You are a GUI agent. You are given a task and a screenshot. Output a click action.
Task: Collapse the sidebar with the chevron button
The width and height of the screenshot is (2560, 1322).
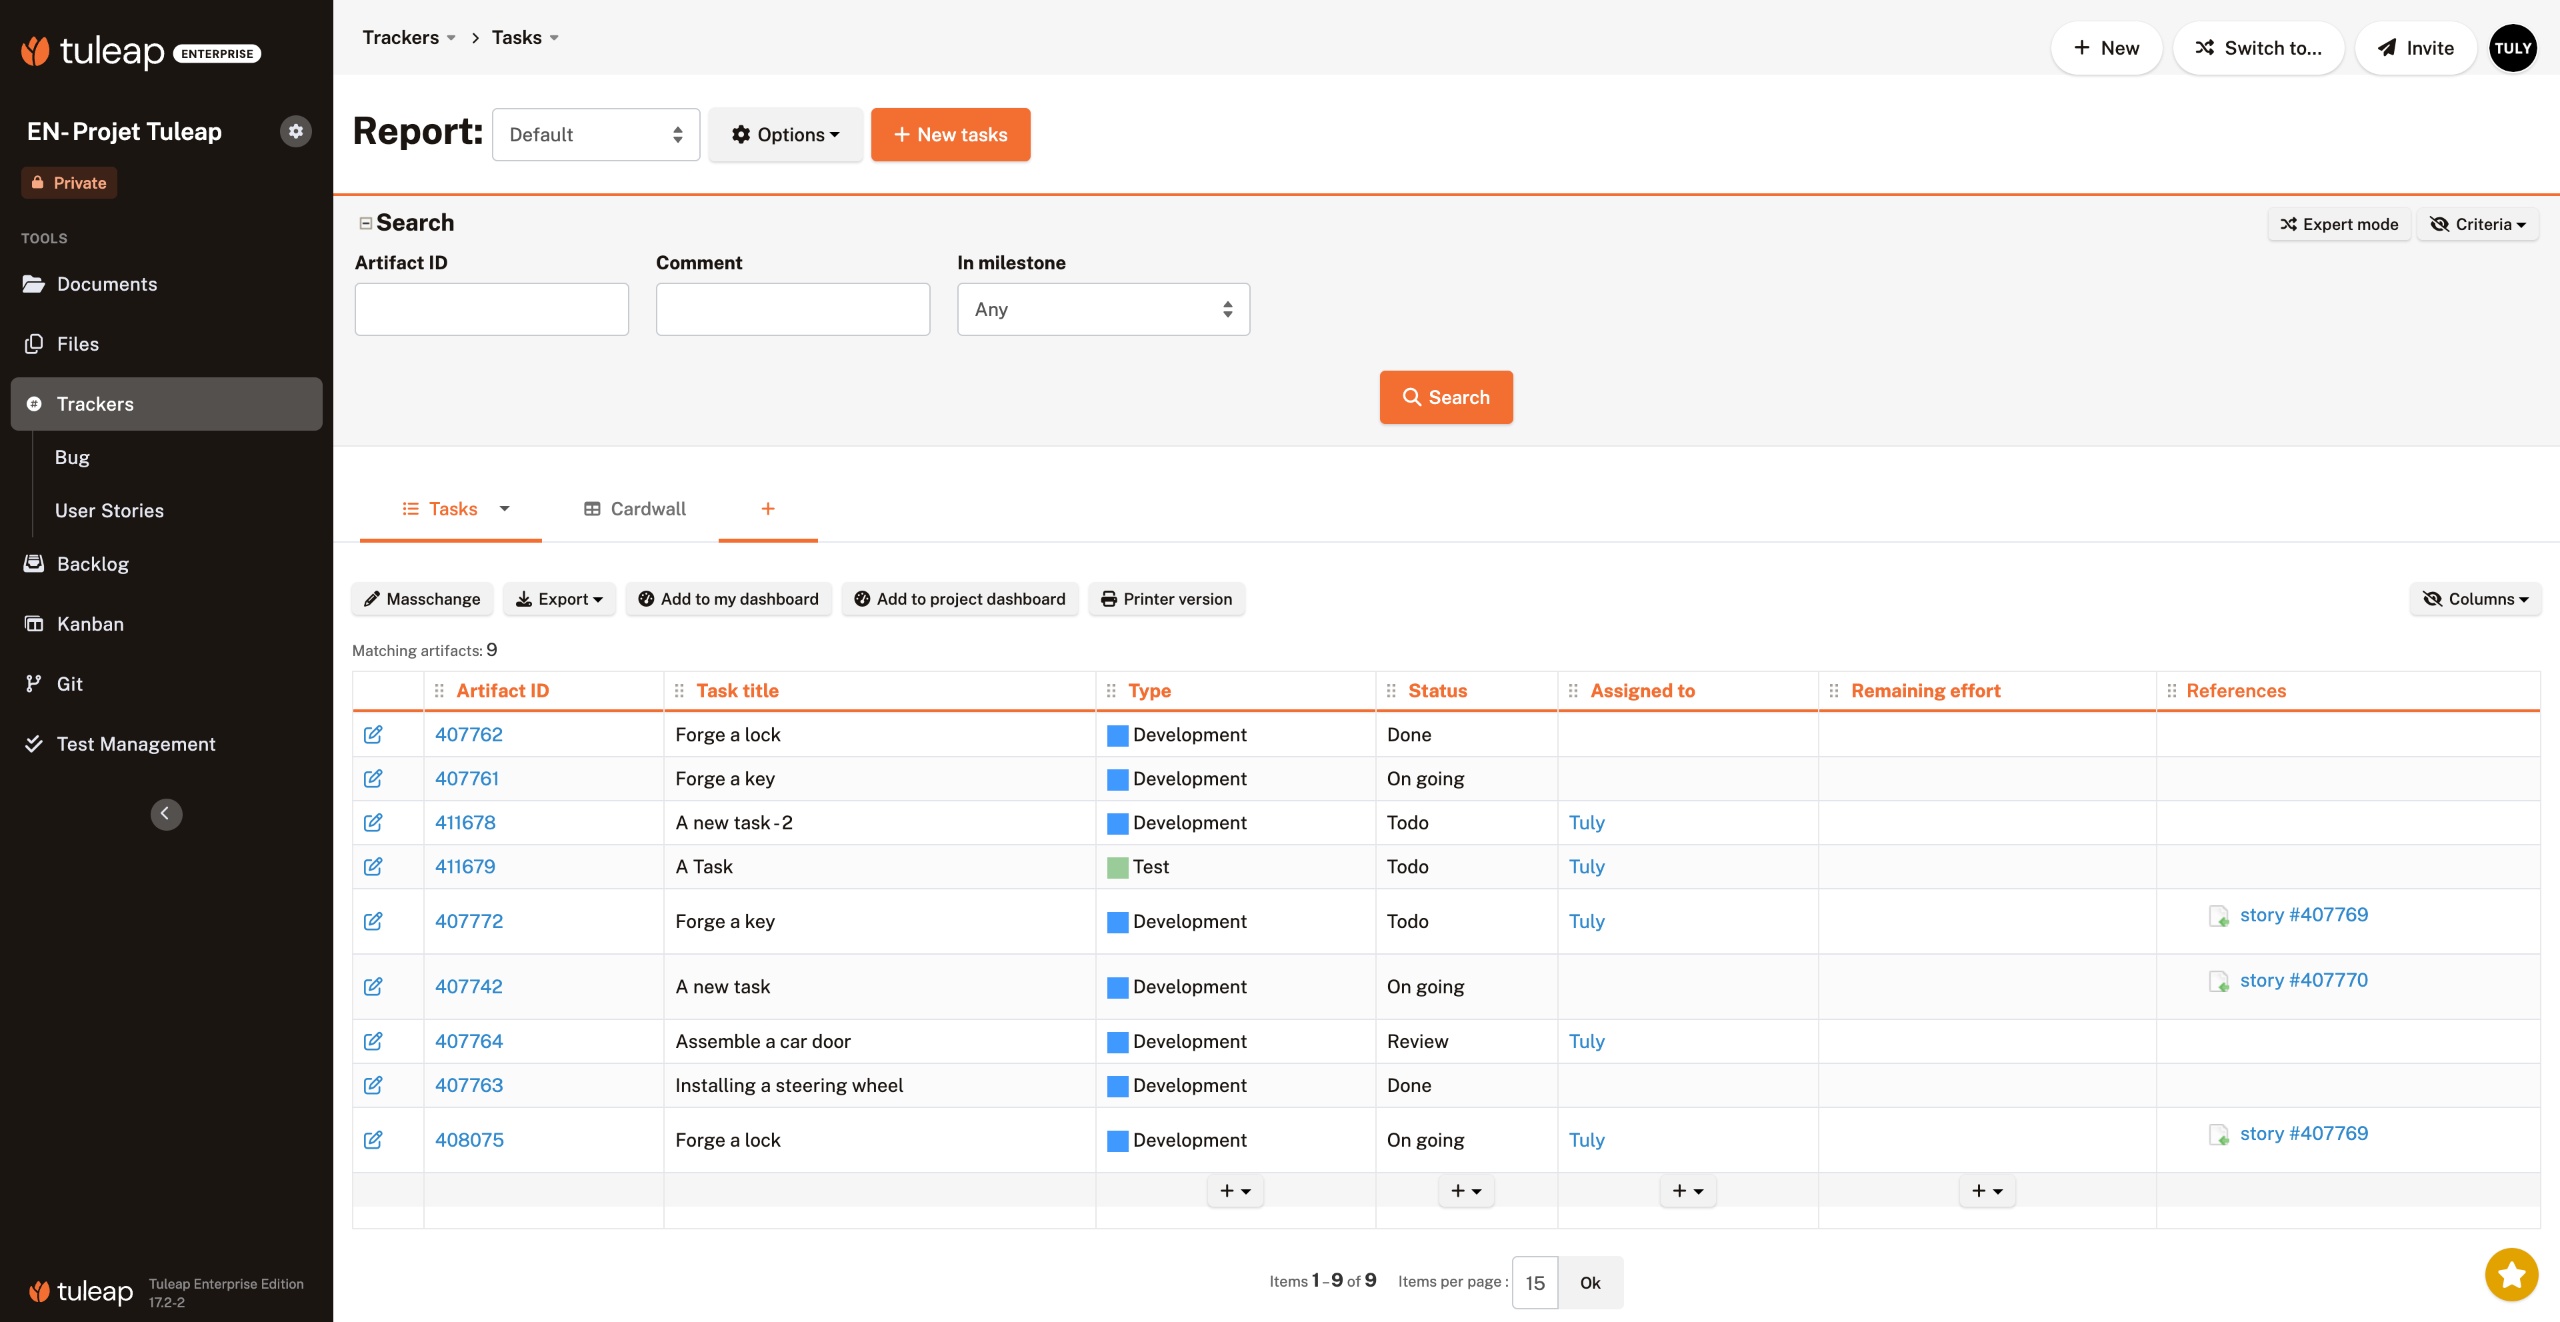coord(166,814)
